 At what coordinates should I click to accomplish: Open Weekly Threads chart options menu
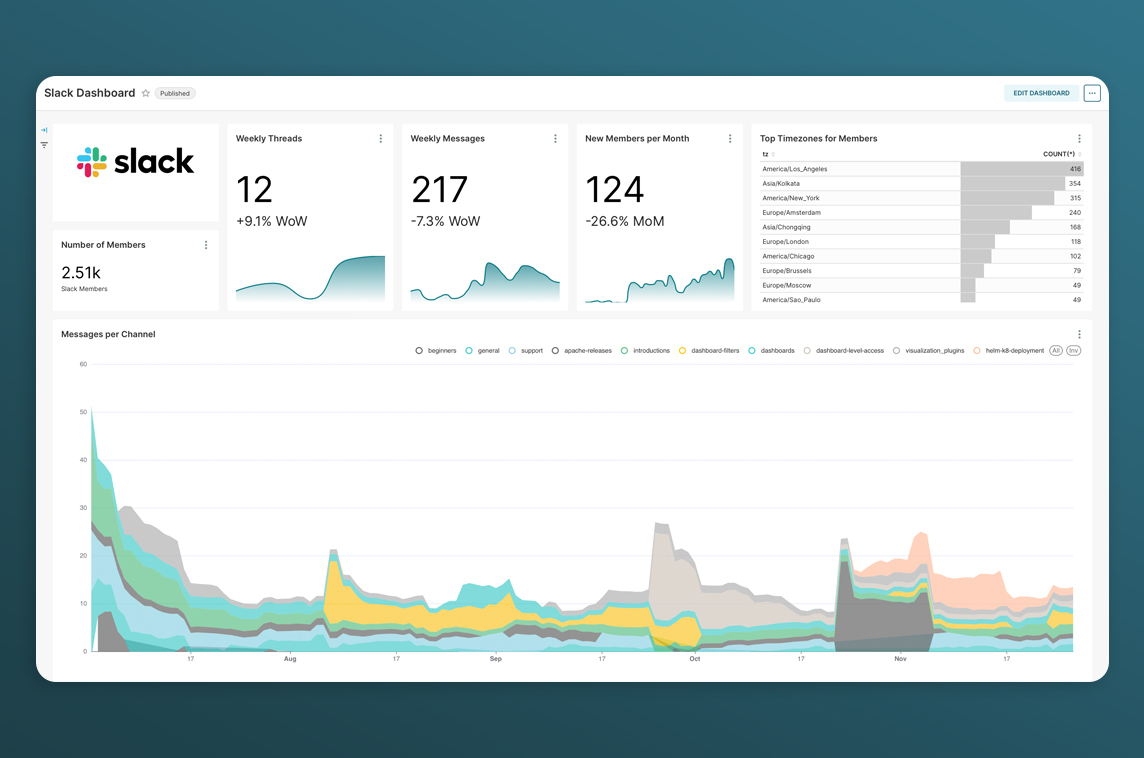click(381, 139)
